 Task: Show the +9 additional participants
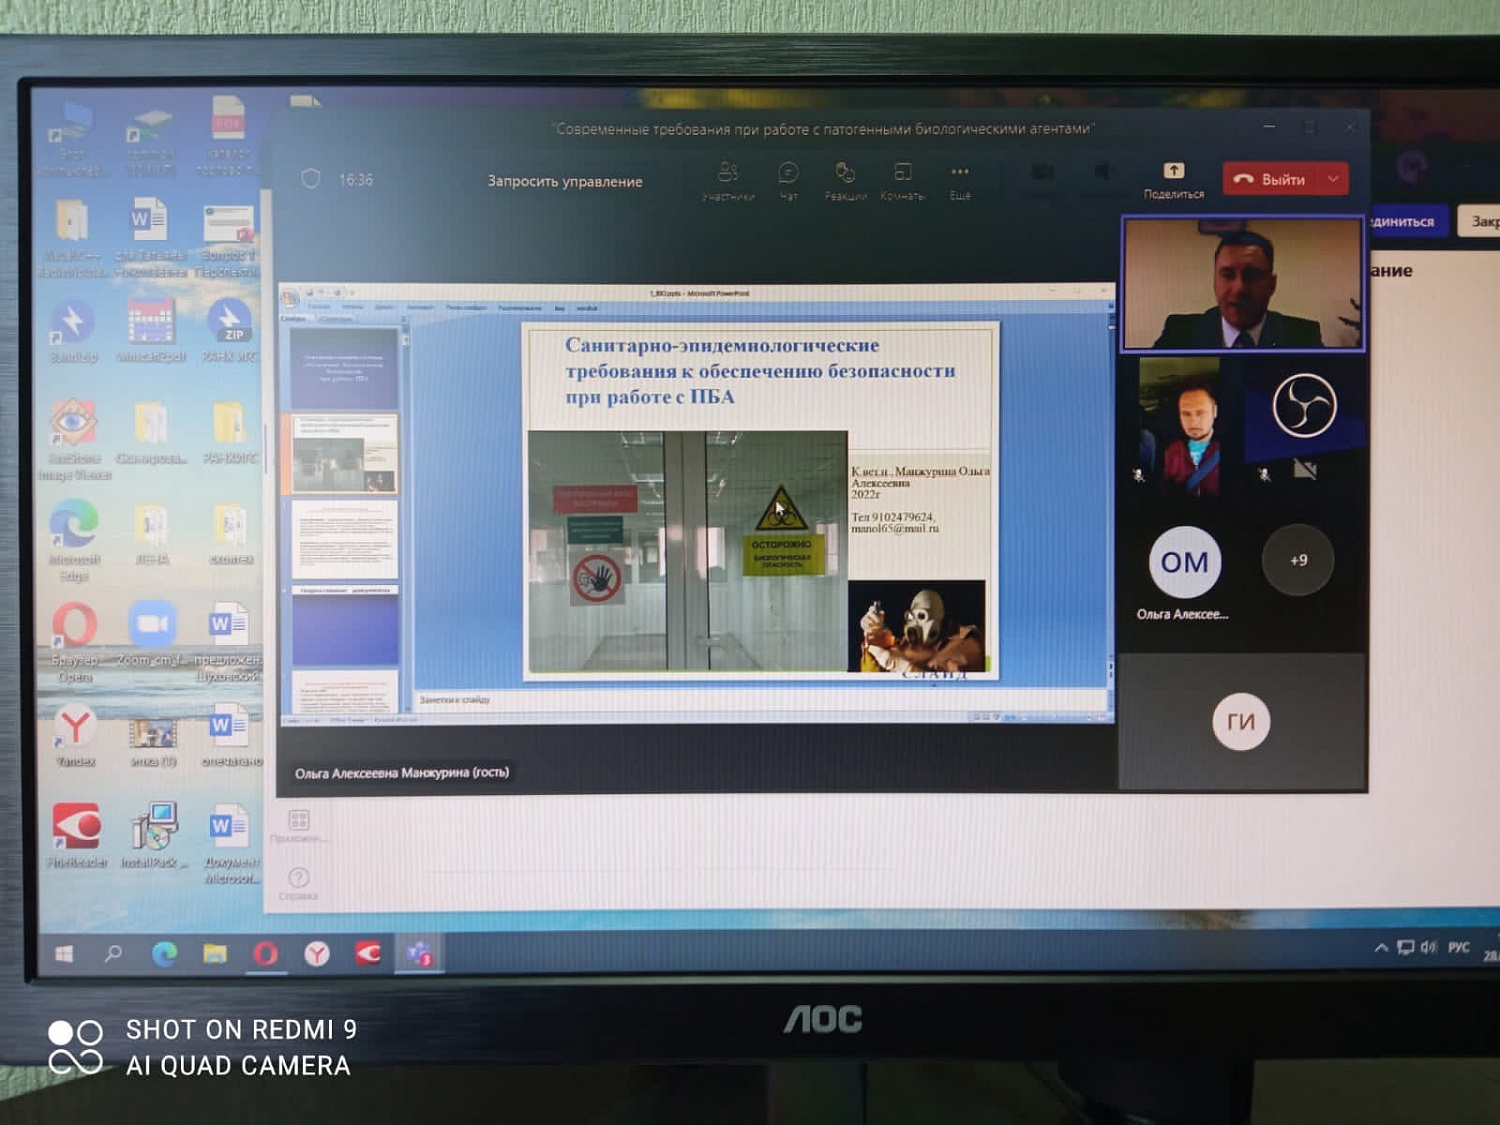(x=1298, y=560)
